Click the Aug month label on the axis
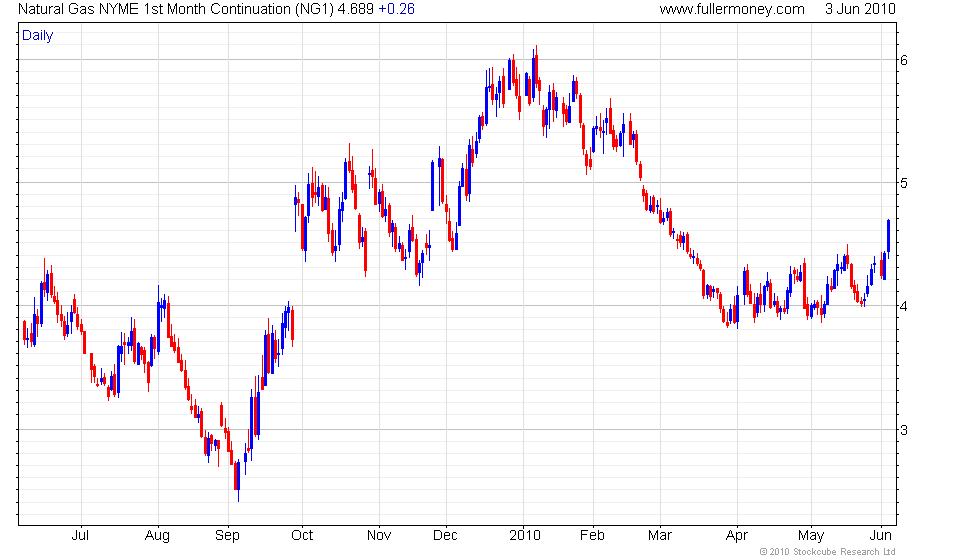The width and height of the screenshot is (980, 560). pos(157,536)
